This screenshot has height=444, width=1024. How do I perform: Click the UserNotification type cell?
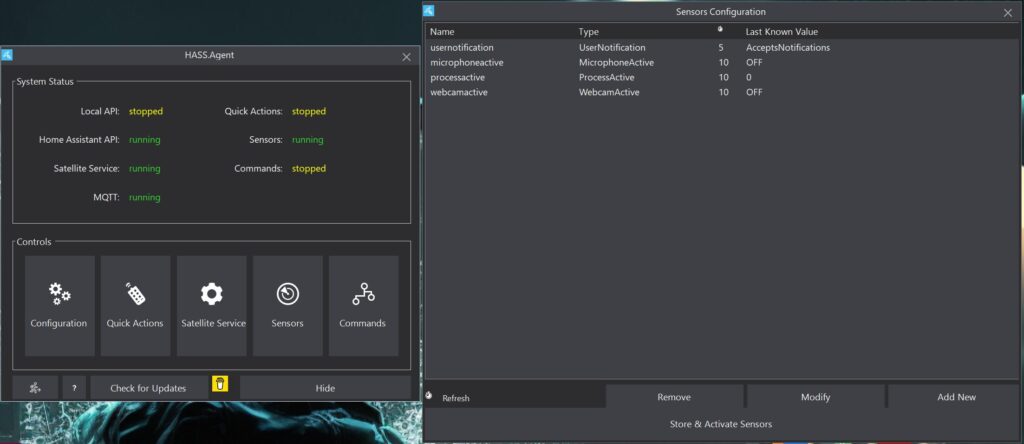pos(612,48)
